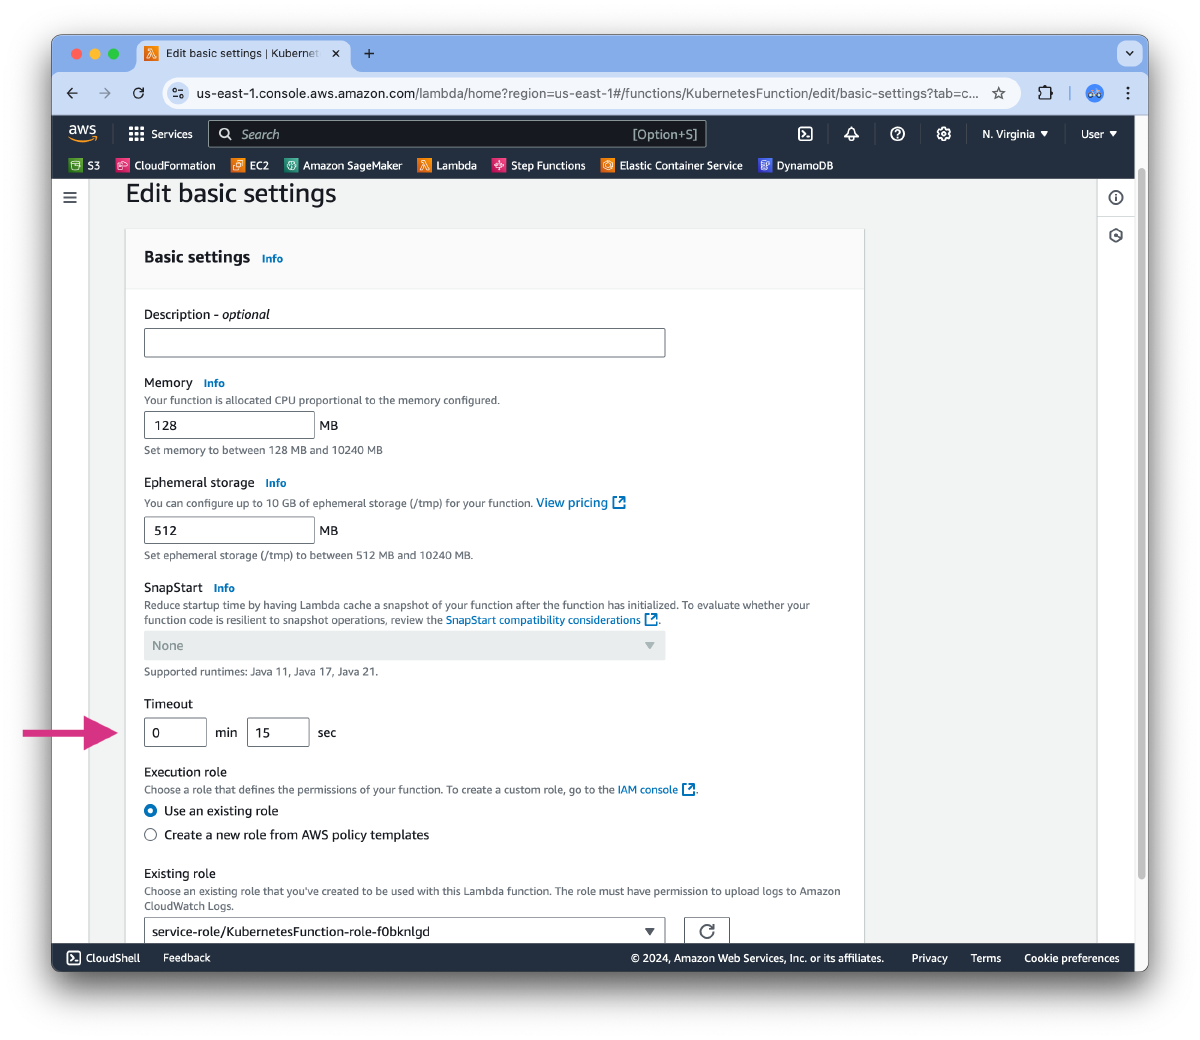Viewport: 1200px width, 1040px height.
Task: Open the browser extensions puzzle icon
Action: click(1045, 93)
